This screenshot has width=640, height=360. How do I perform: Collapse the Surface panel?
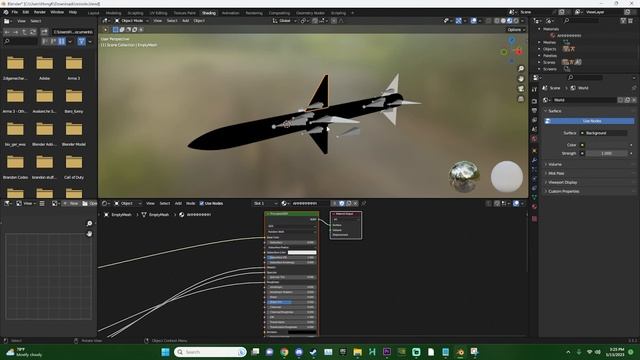click(554, 111)
